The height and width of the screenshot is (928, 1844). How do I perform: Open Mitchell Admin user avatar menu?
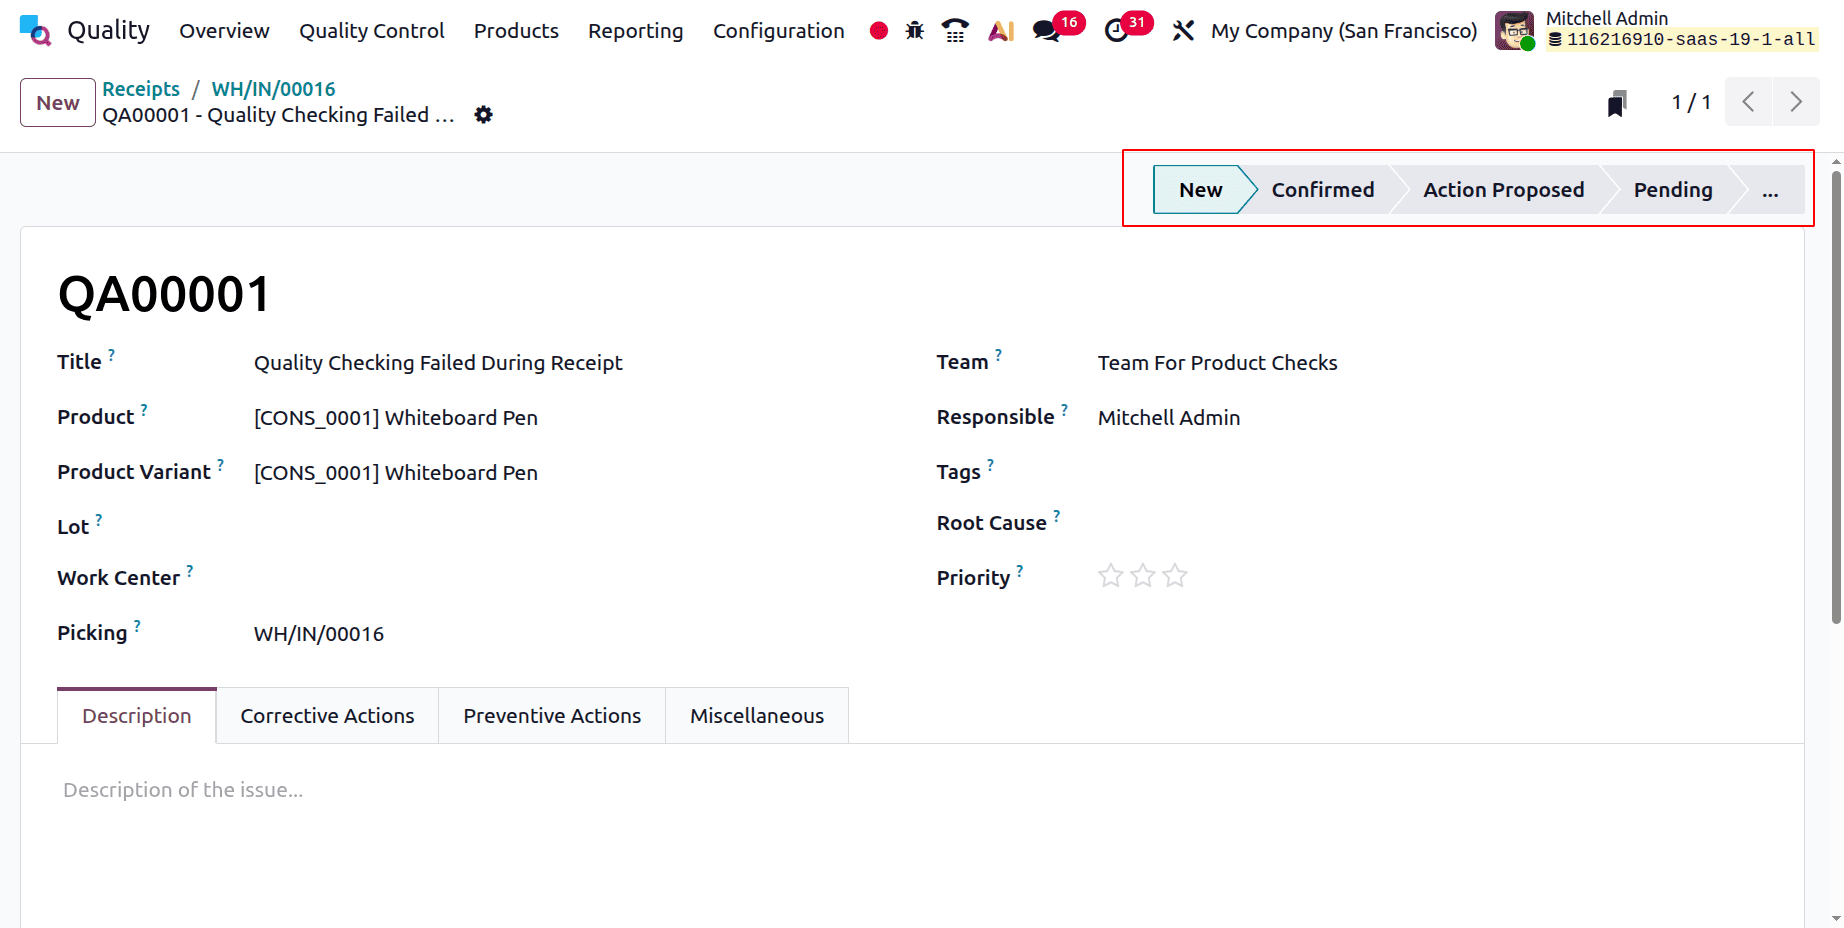(1514, 30)
